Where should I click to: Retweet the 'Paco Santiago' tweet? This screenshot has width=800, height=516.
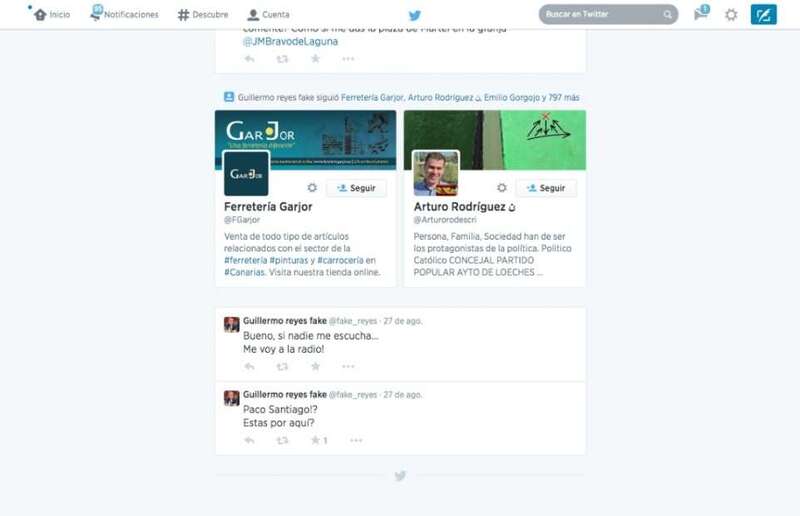283,440
